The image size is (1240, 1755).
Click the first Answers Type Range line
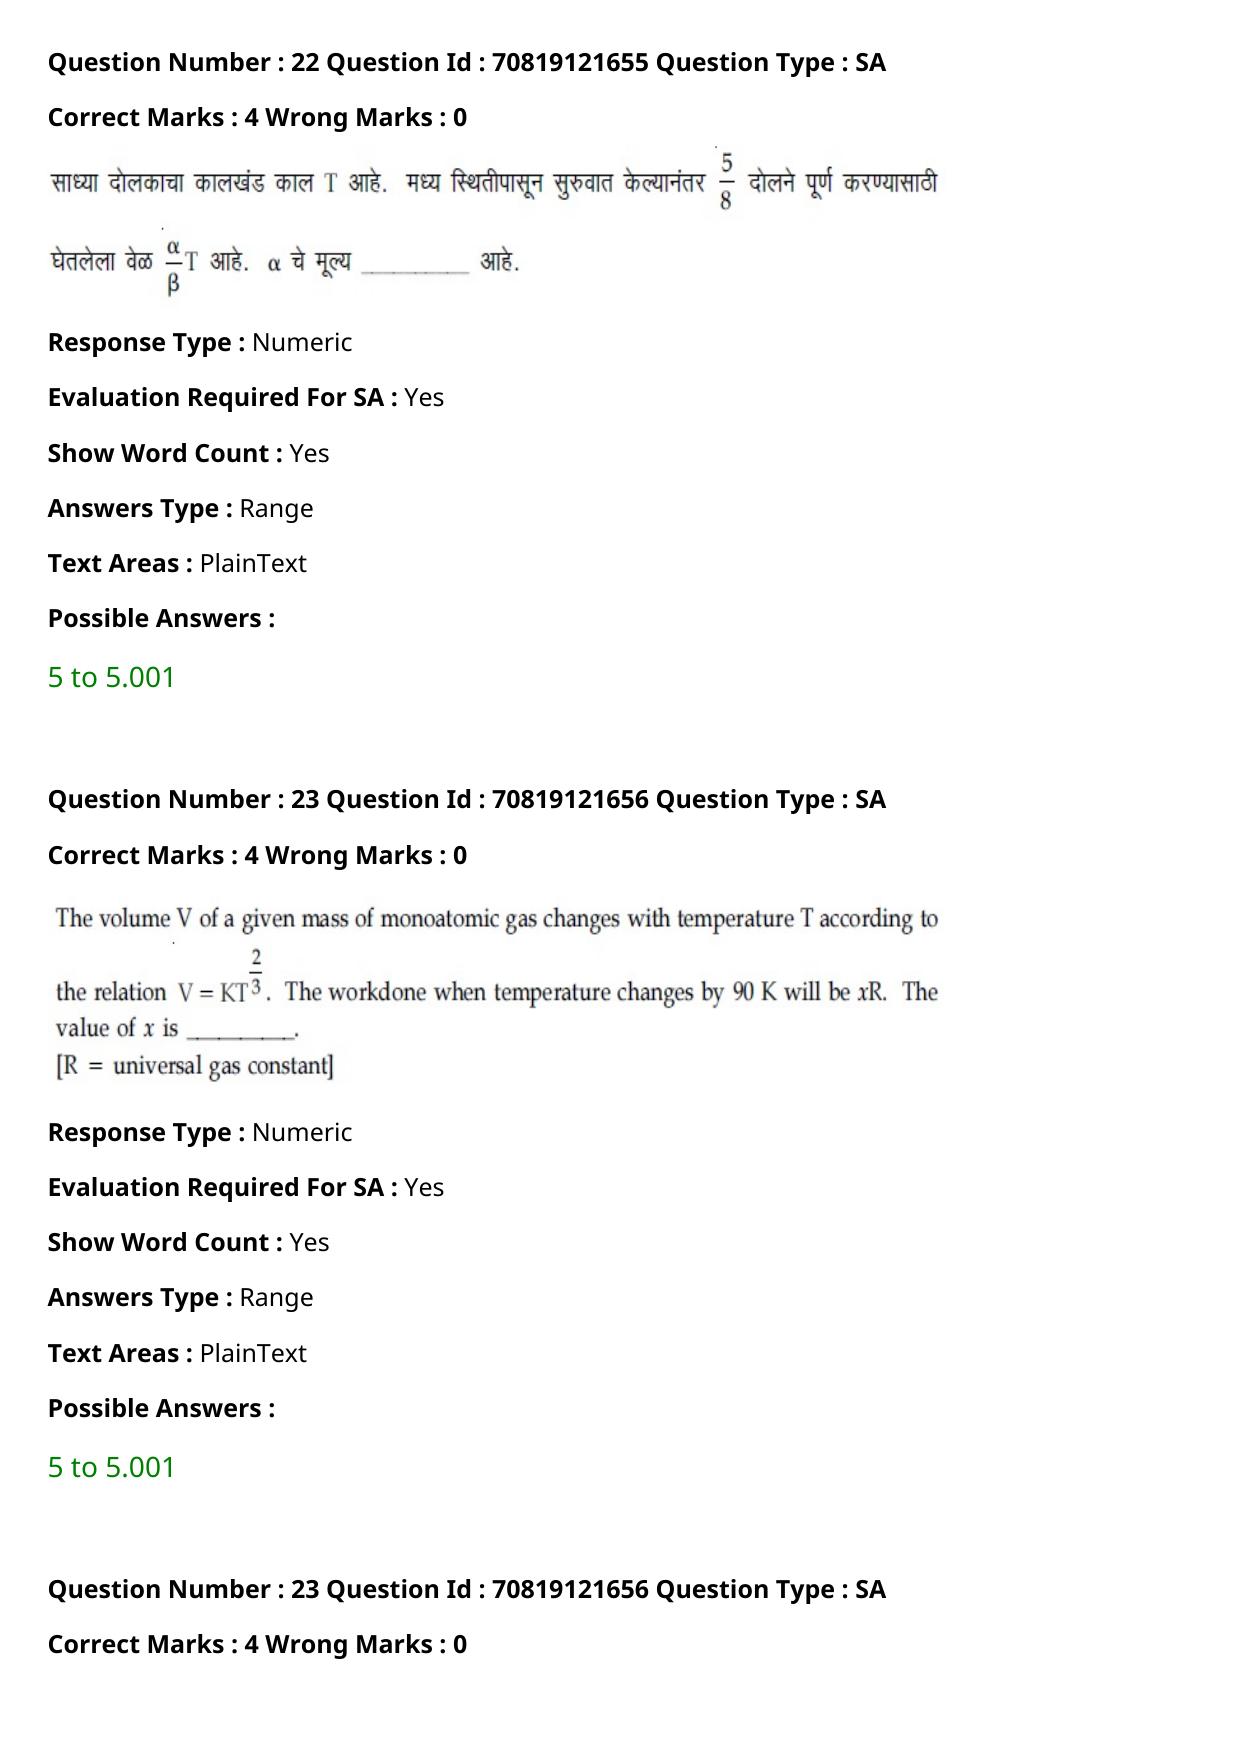[x=180, y=508]
